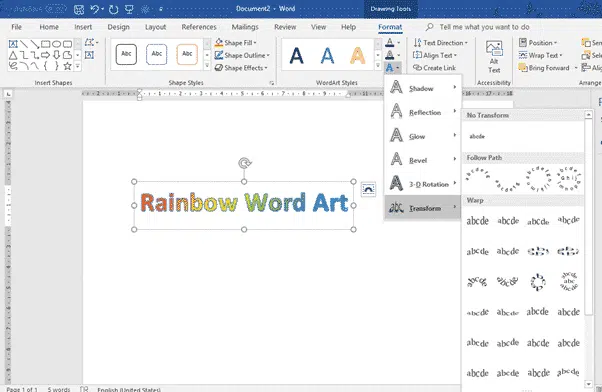Click the Bring Forward button
Viewport: 602px width, 392px height.
[x=544, y=68]
